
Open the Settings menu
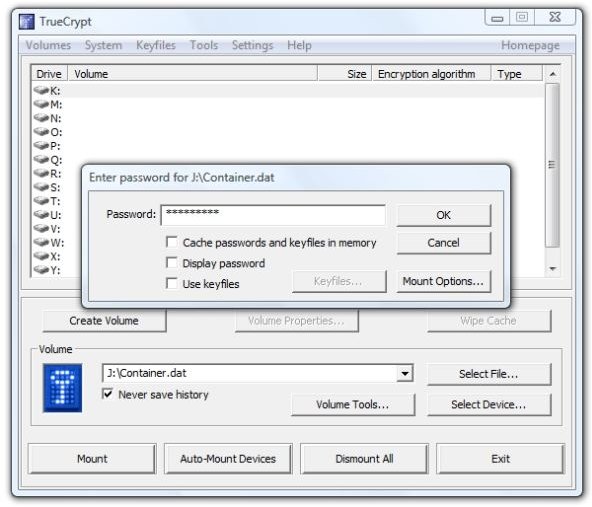pyautogui.click(x=252, y=45)
